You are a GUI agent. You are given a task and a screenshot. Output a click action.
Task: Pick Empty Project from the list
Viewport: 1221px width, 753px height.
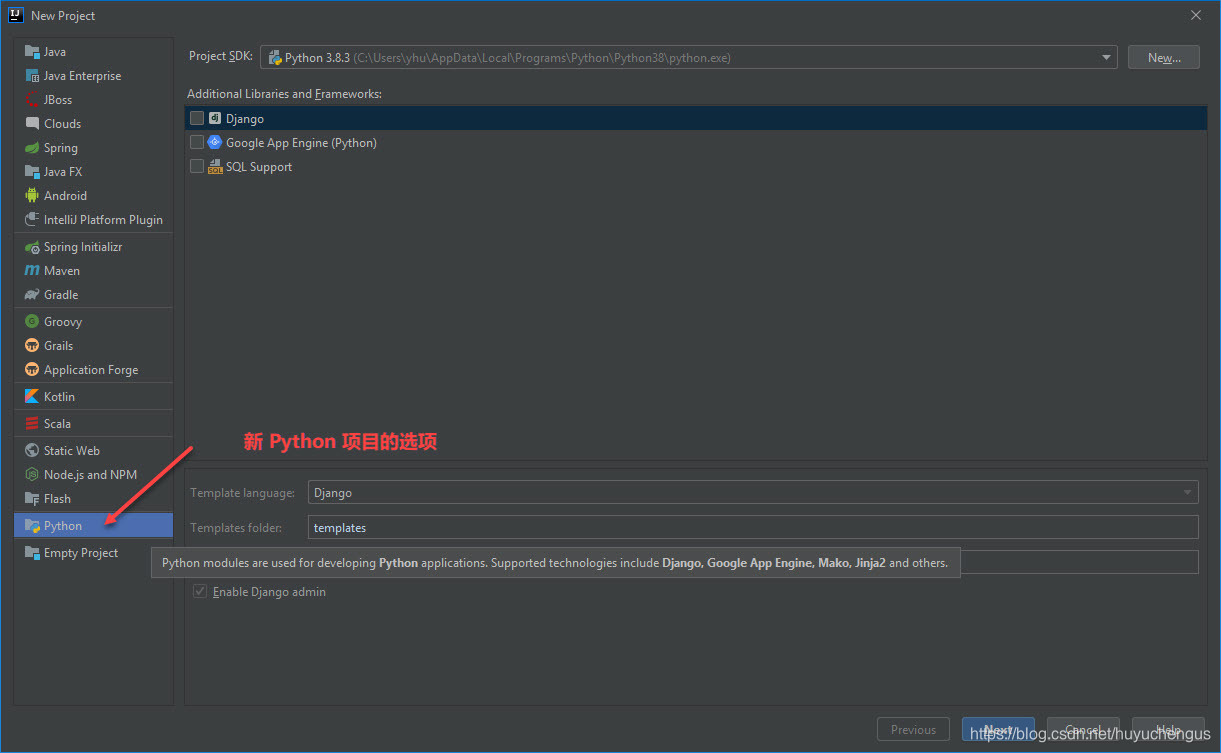(x=81, y=553)
